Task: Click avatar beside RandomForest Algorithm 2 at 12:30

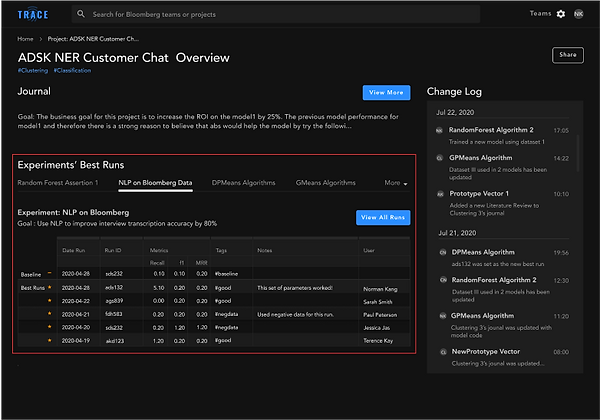Action: (x=443, y=280)
